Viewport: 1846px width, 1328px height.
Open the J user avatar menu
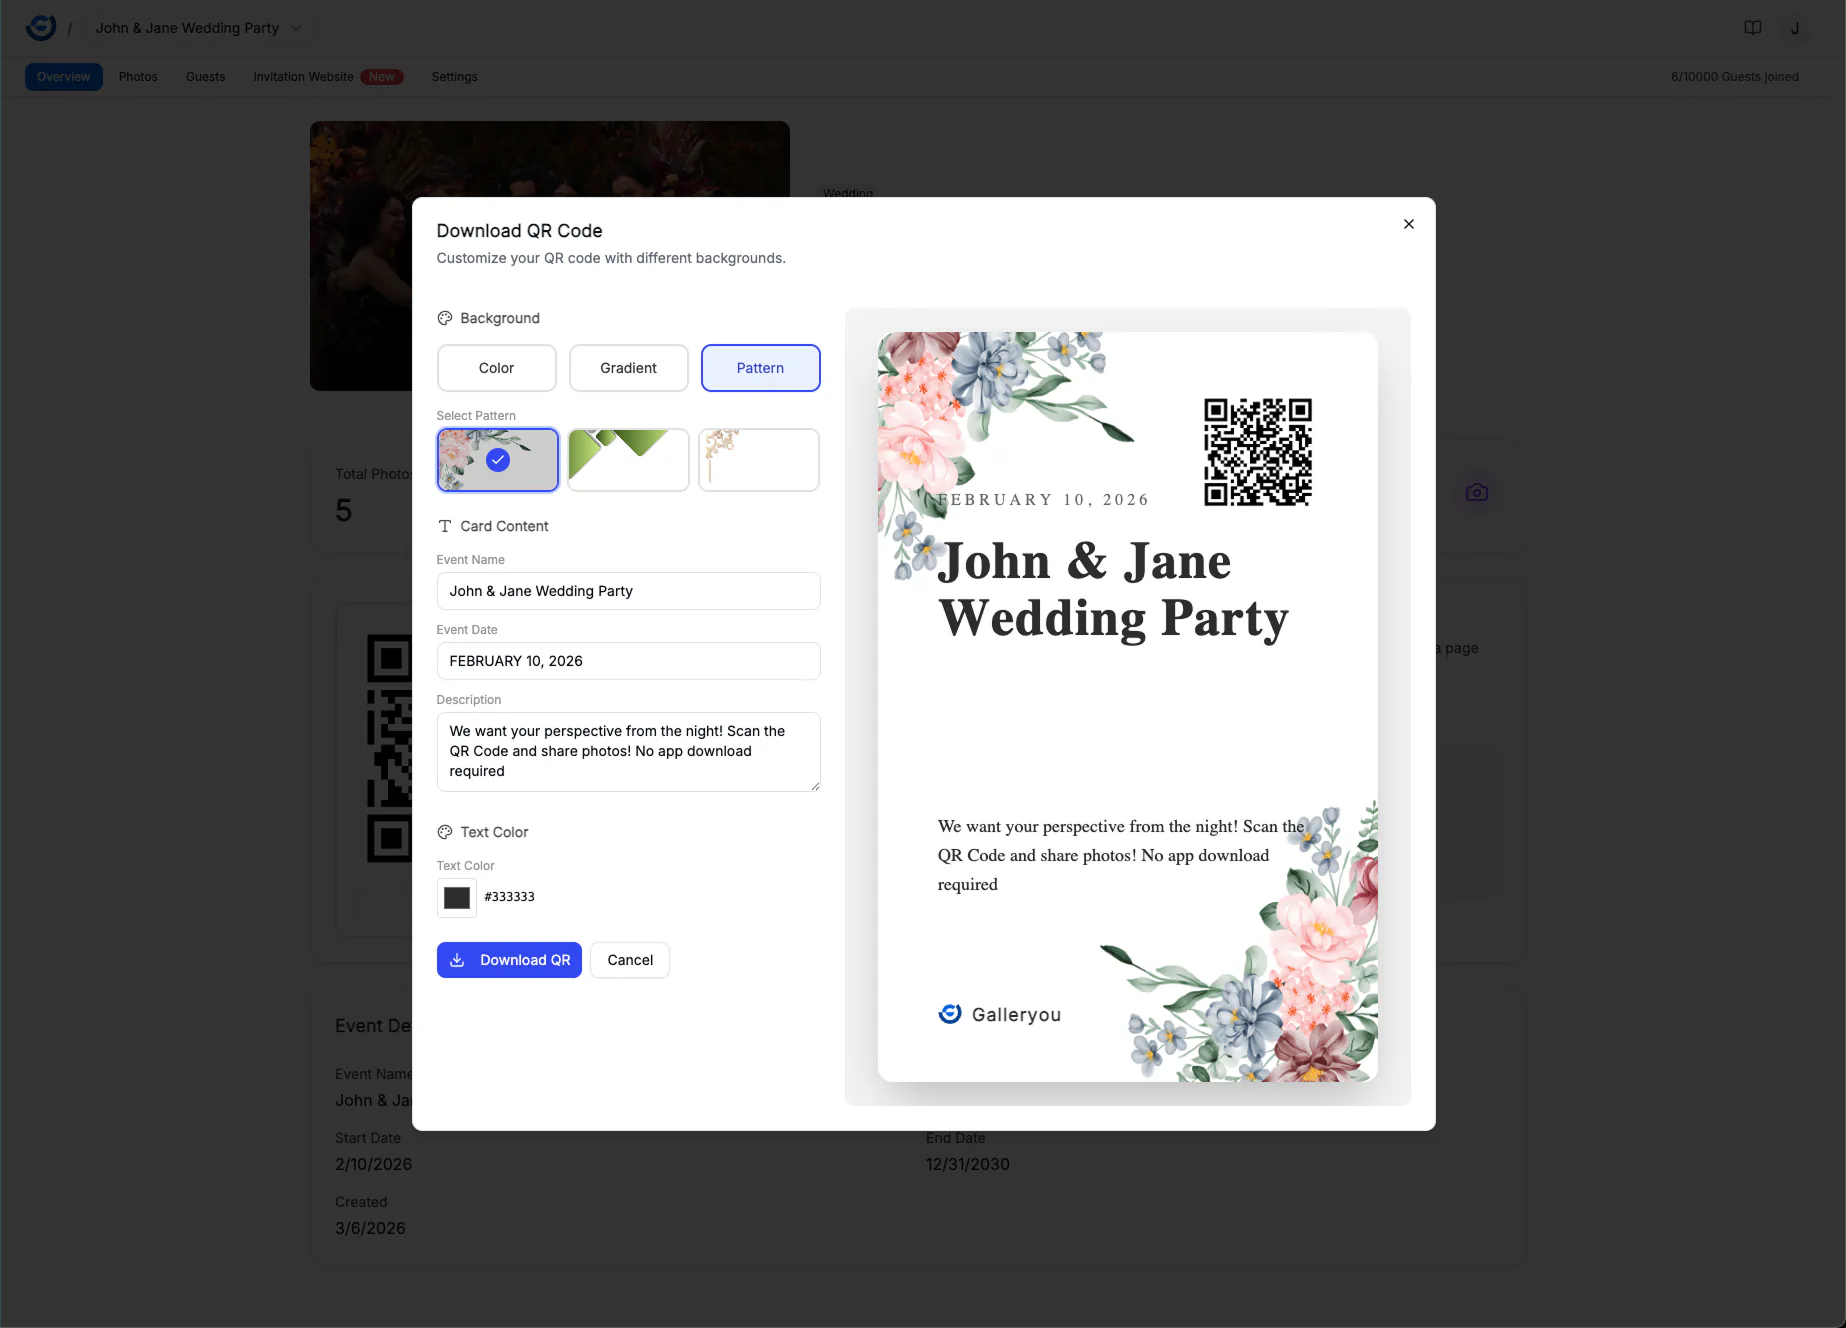click(1795, 28)
